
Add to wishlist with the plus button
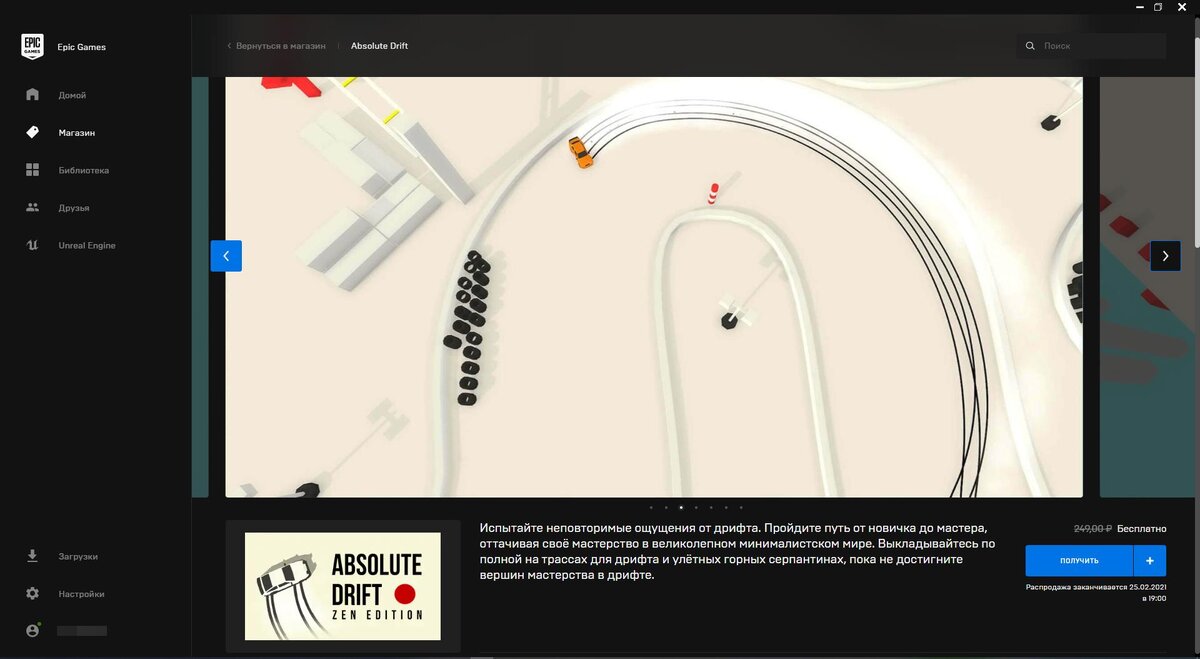click(1150, 561)
